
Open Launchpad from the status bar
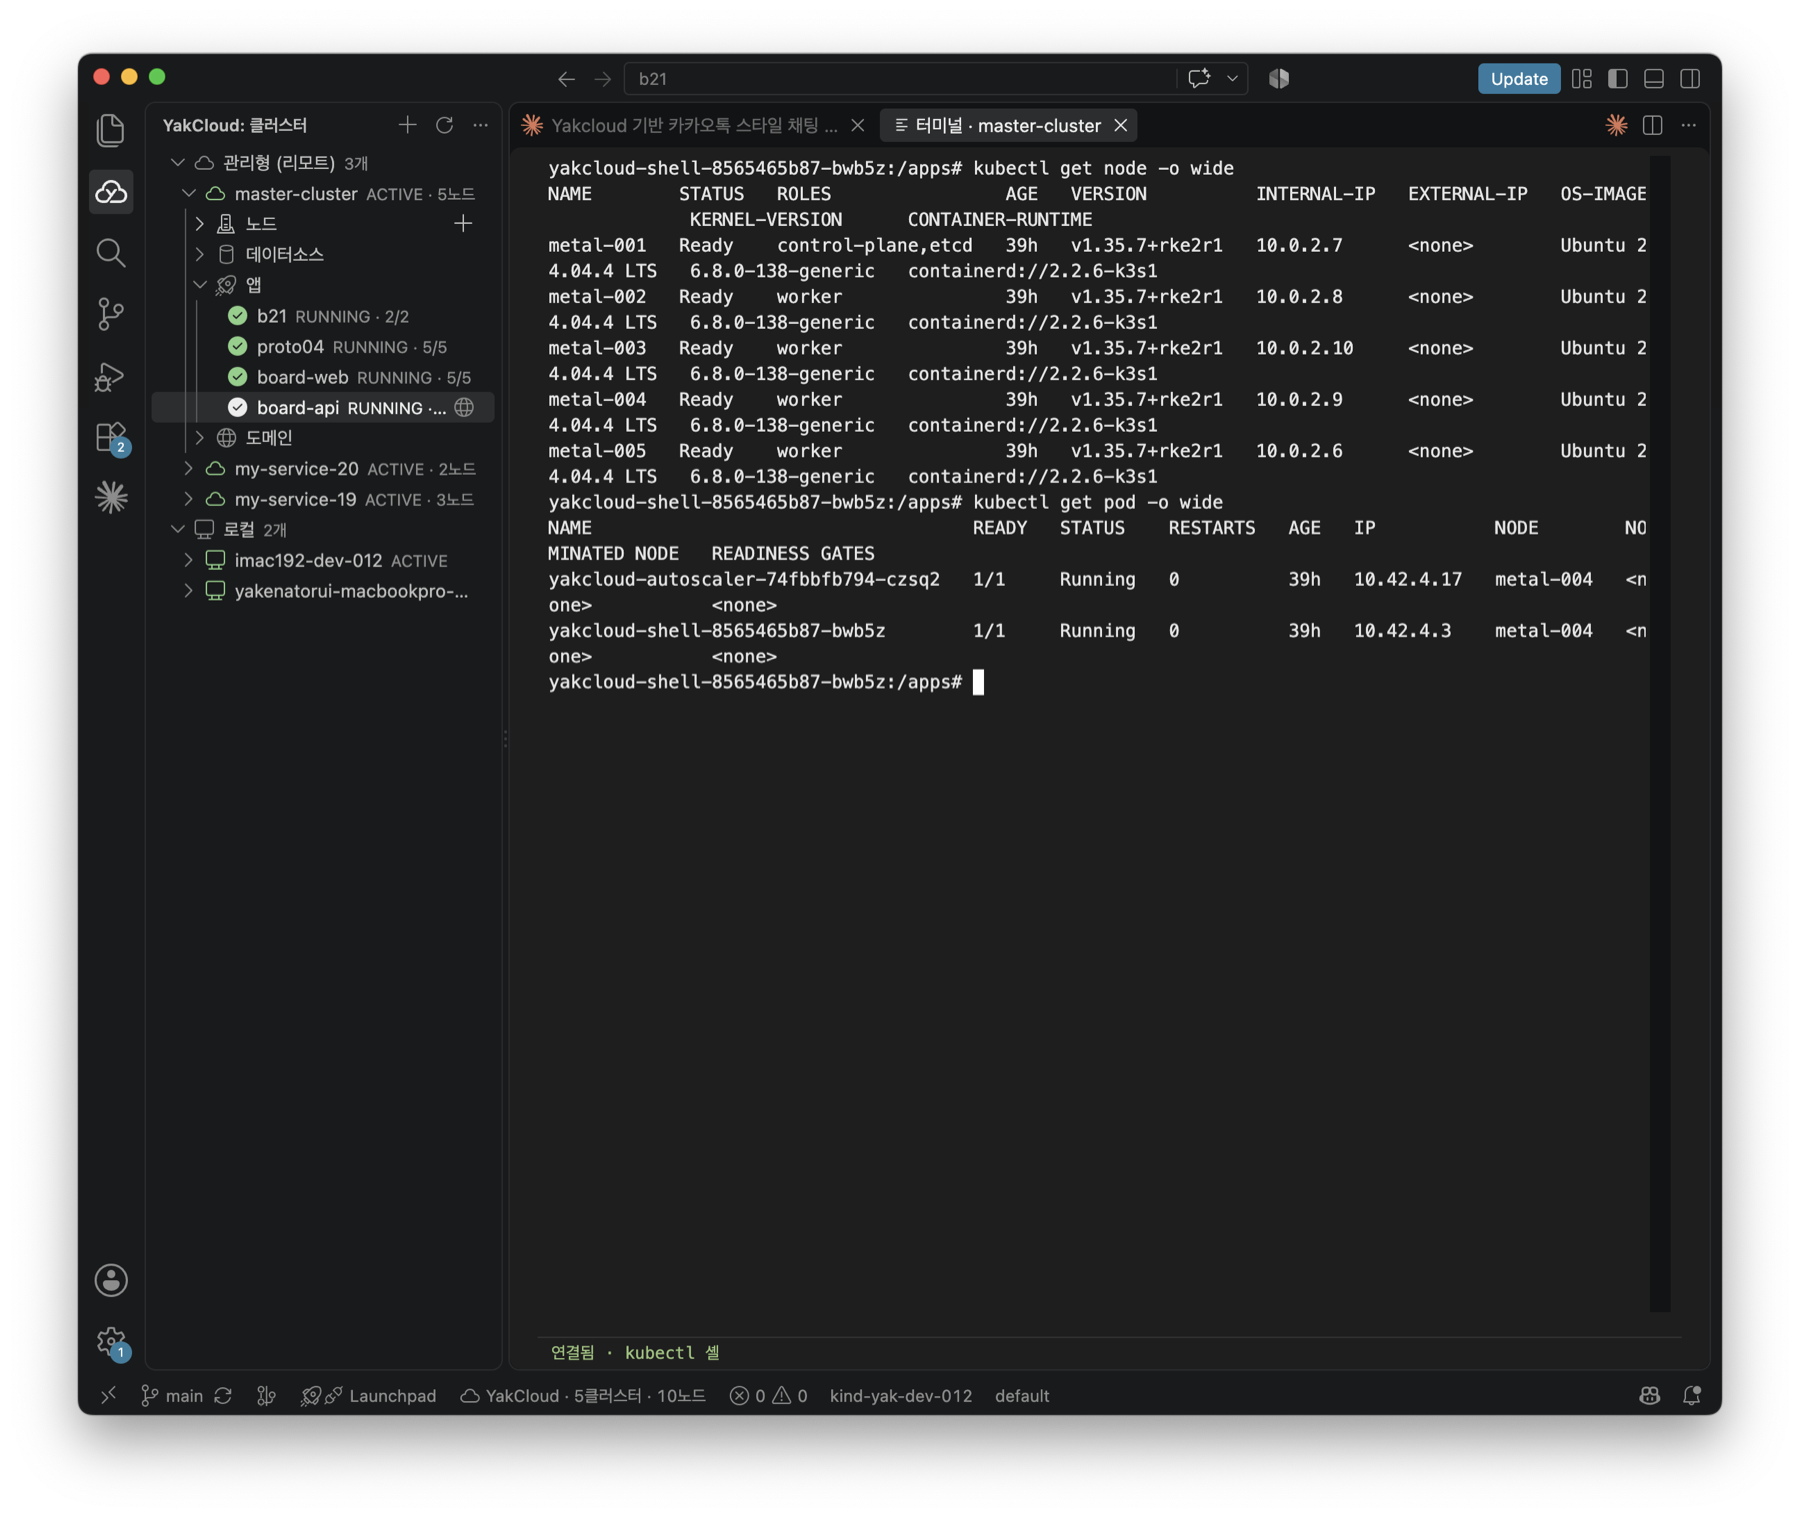point(369,1395)
